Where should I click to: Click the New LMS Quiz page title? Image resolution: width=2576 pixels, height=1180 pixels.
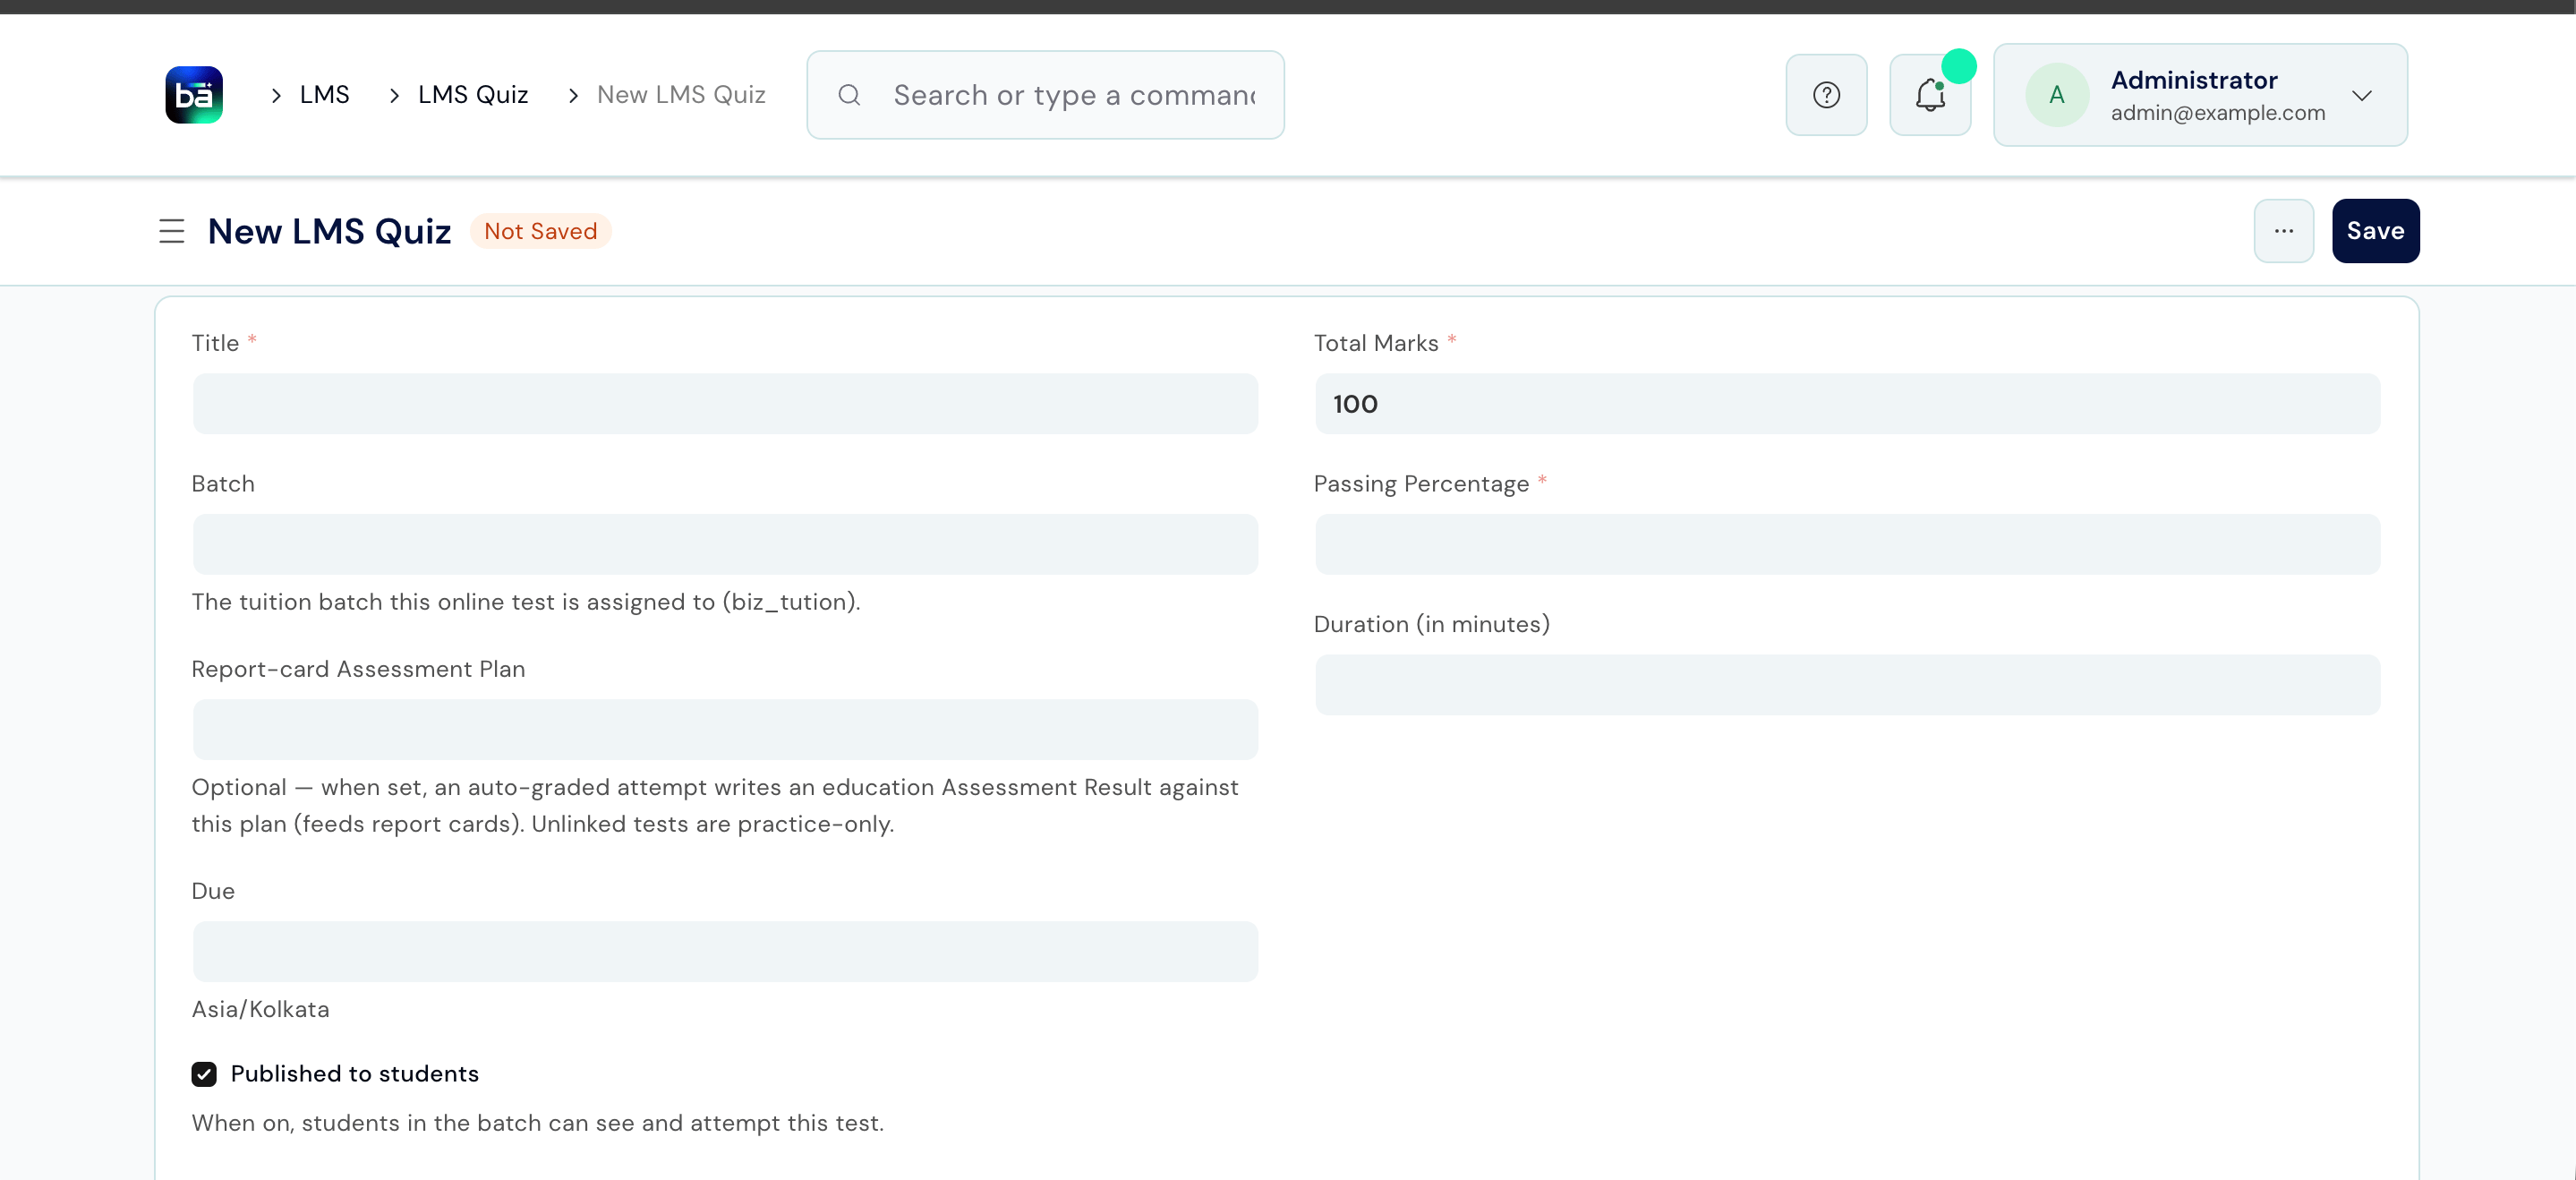329,231
